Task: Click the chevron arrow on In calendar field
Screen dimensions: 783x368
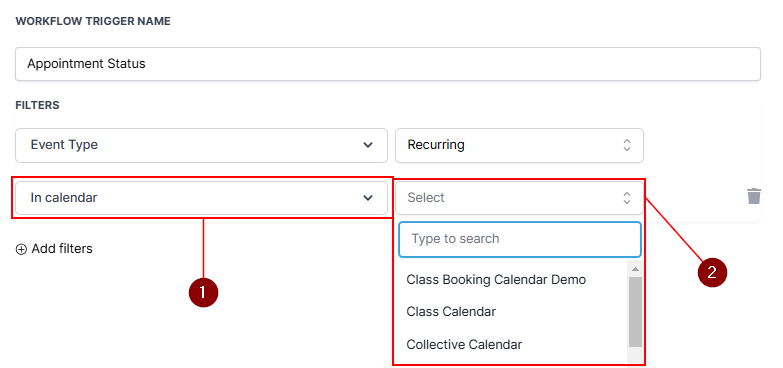Action: pos(368,198)
